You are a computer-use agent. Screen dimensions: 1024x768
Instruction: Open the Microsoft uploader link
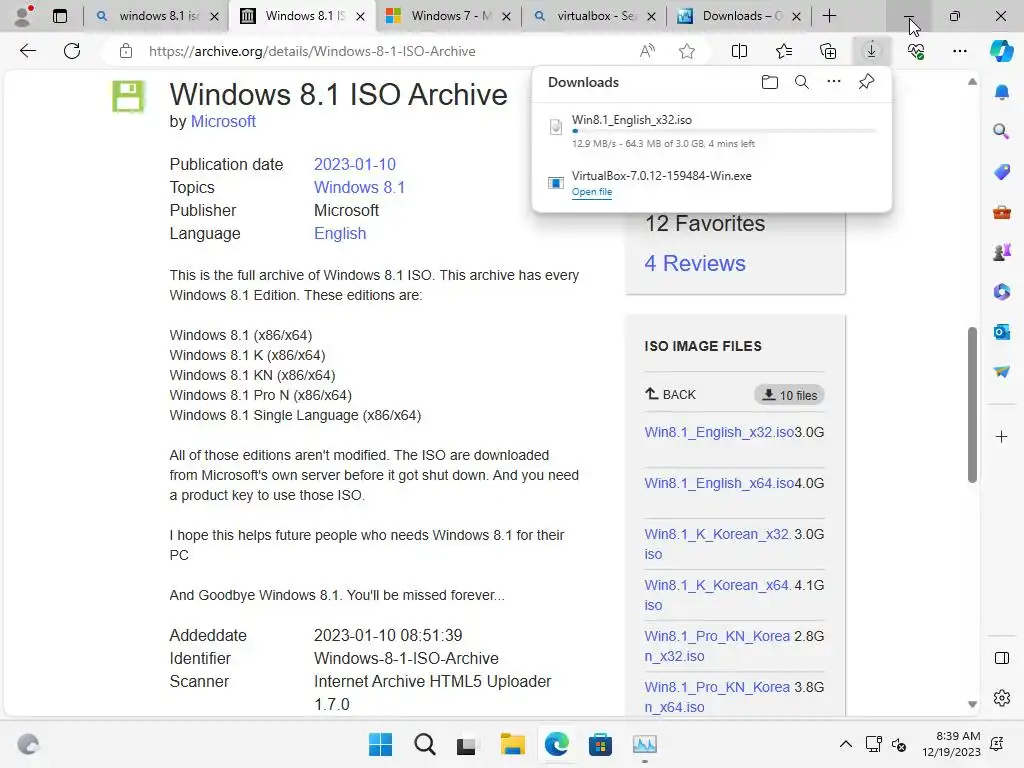[x=223, y=121]
